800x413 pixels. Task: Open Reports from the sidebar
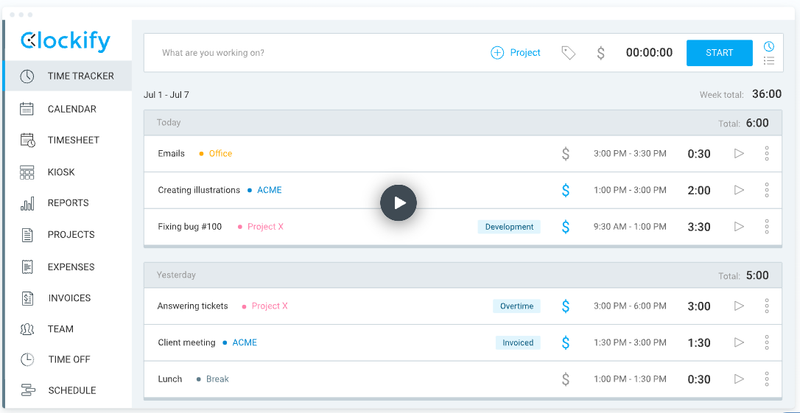[x=68, y=203]
